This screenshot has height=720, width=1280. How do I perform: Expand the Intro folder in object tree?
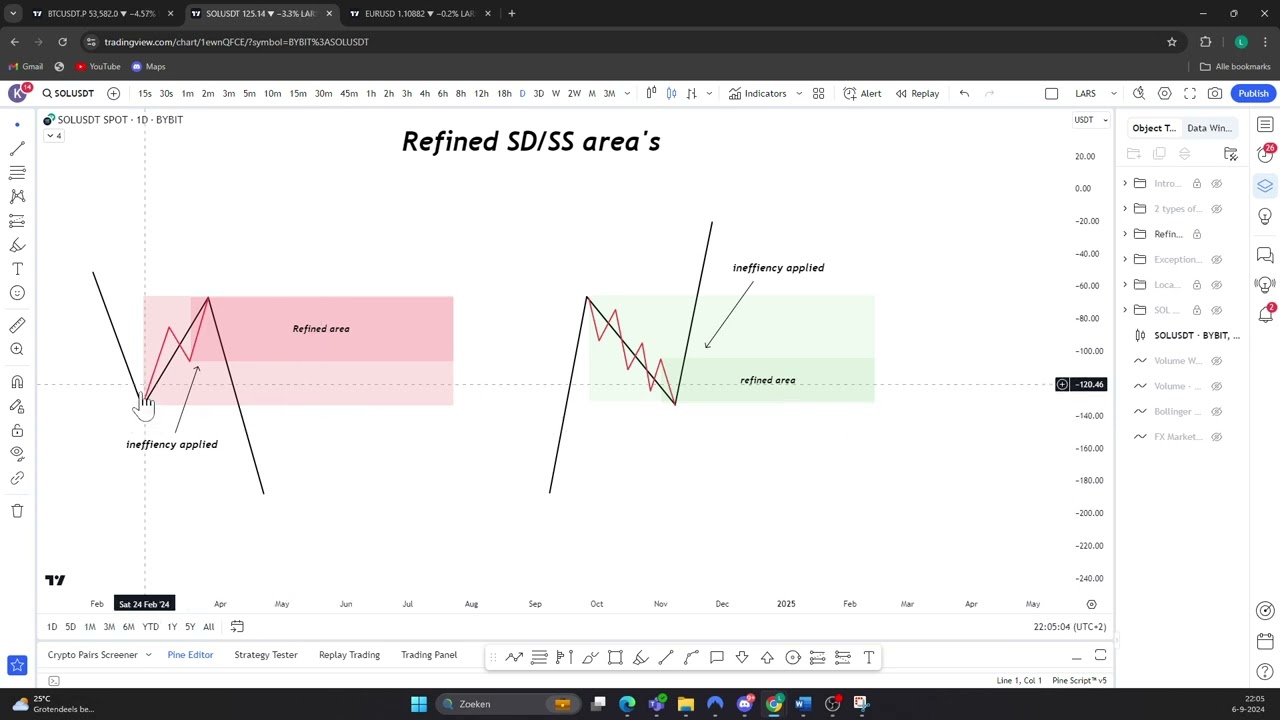click(1125, 183)
